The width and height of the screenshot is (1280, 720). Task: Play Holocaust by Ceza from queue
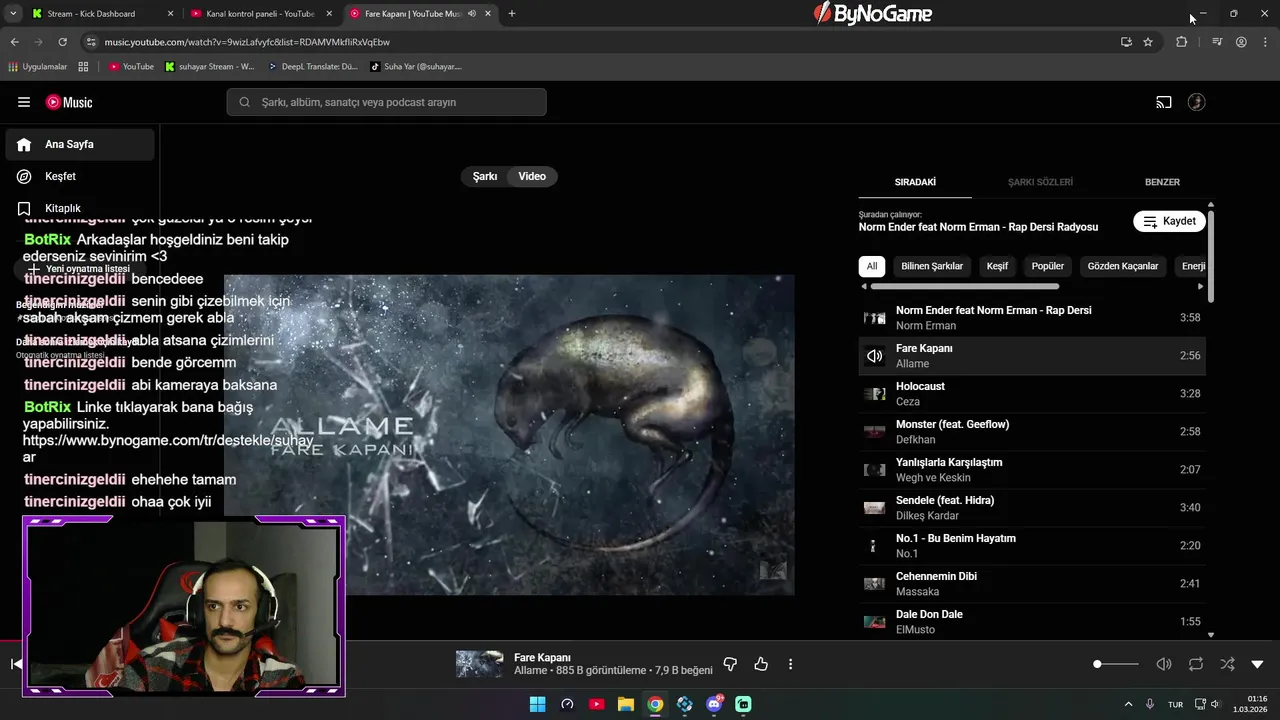pos(1032,394)
